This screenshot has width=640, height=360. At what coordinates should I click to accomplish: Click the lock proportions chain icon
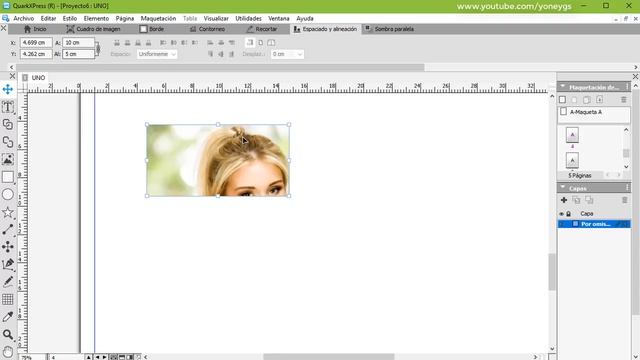(x=98, y=49)
